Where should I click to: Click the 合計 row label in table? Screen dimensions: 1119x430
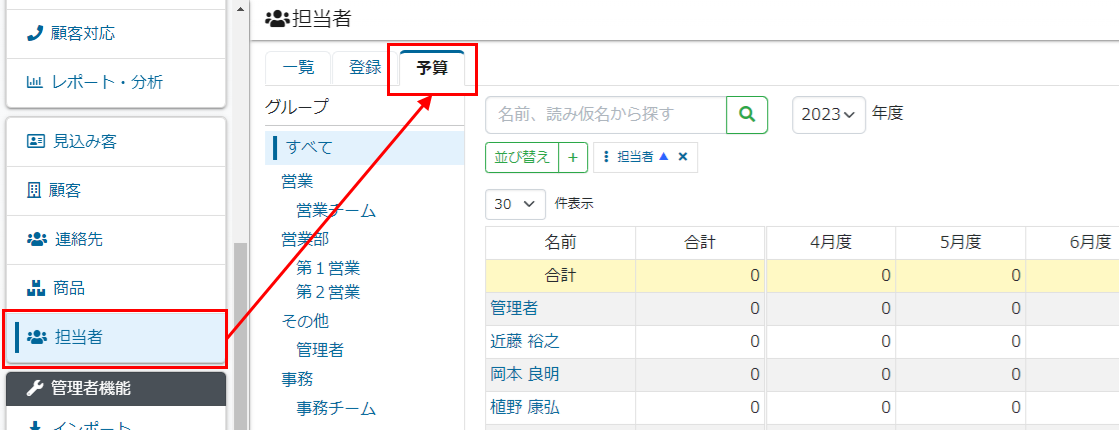(560, 275)
